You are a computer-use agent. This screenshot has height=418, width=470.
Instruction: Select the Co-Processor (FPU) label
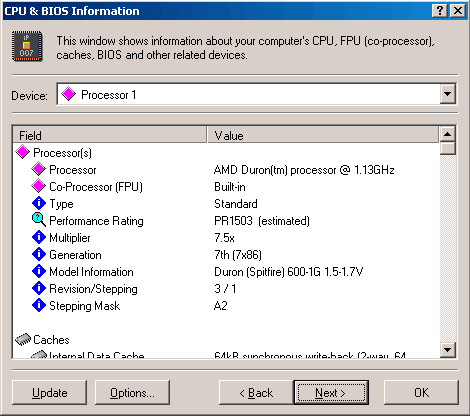96,187
